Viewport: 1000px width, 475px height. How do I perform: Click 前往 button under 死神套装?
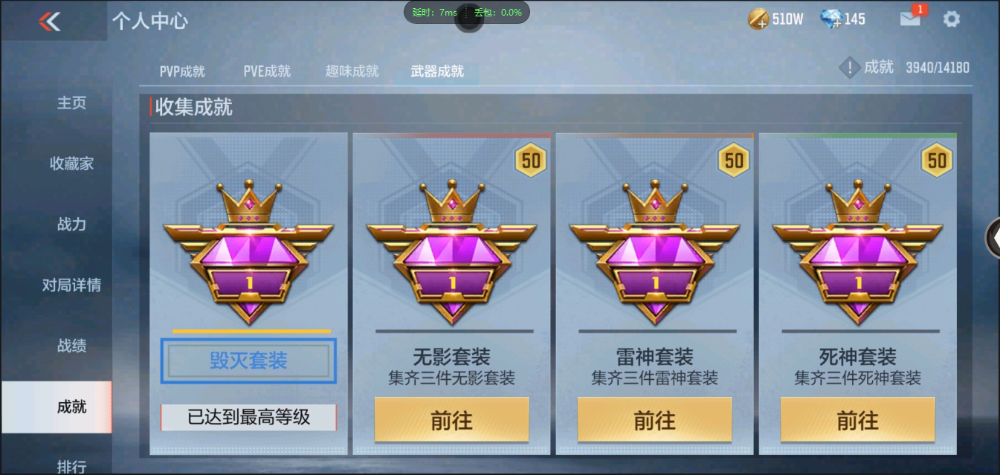tap(858, 420)
